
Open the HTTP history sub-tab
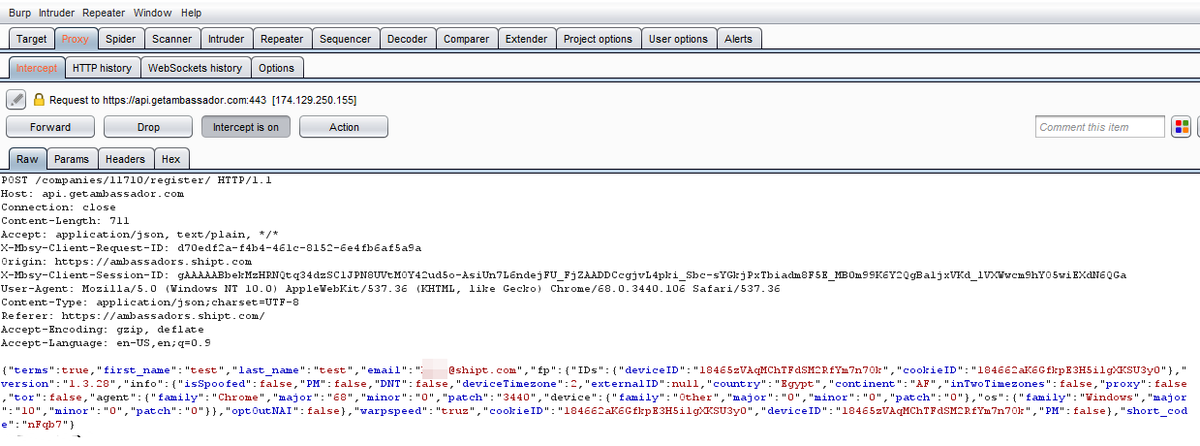(x=102, y=68)
